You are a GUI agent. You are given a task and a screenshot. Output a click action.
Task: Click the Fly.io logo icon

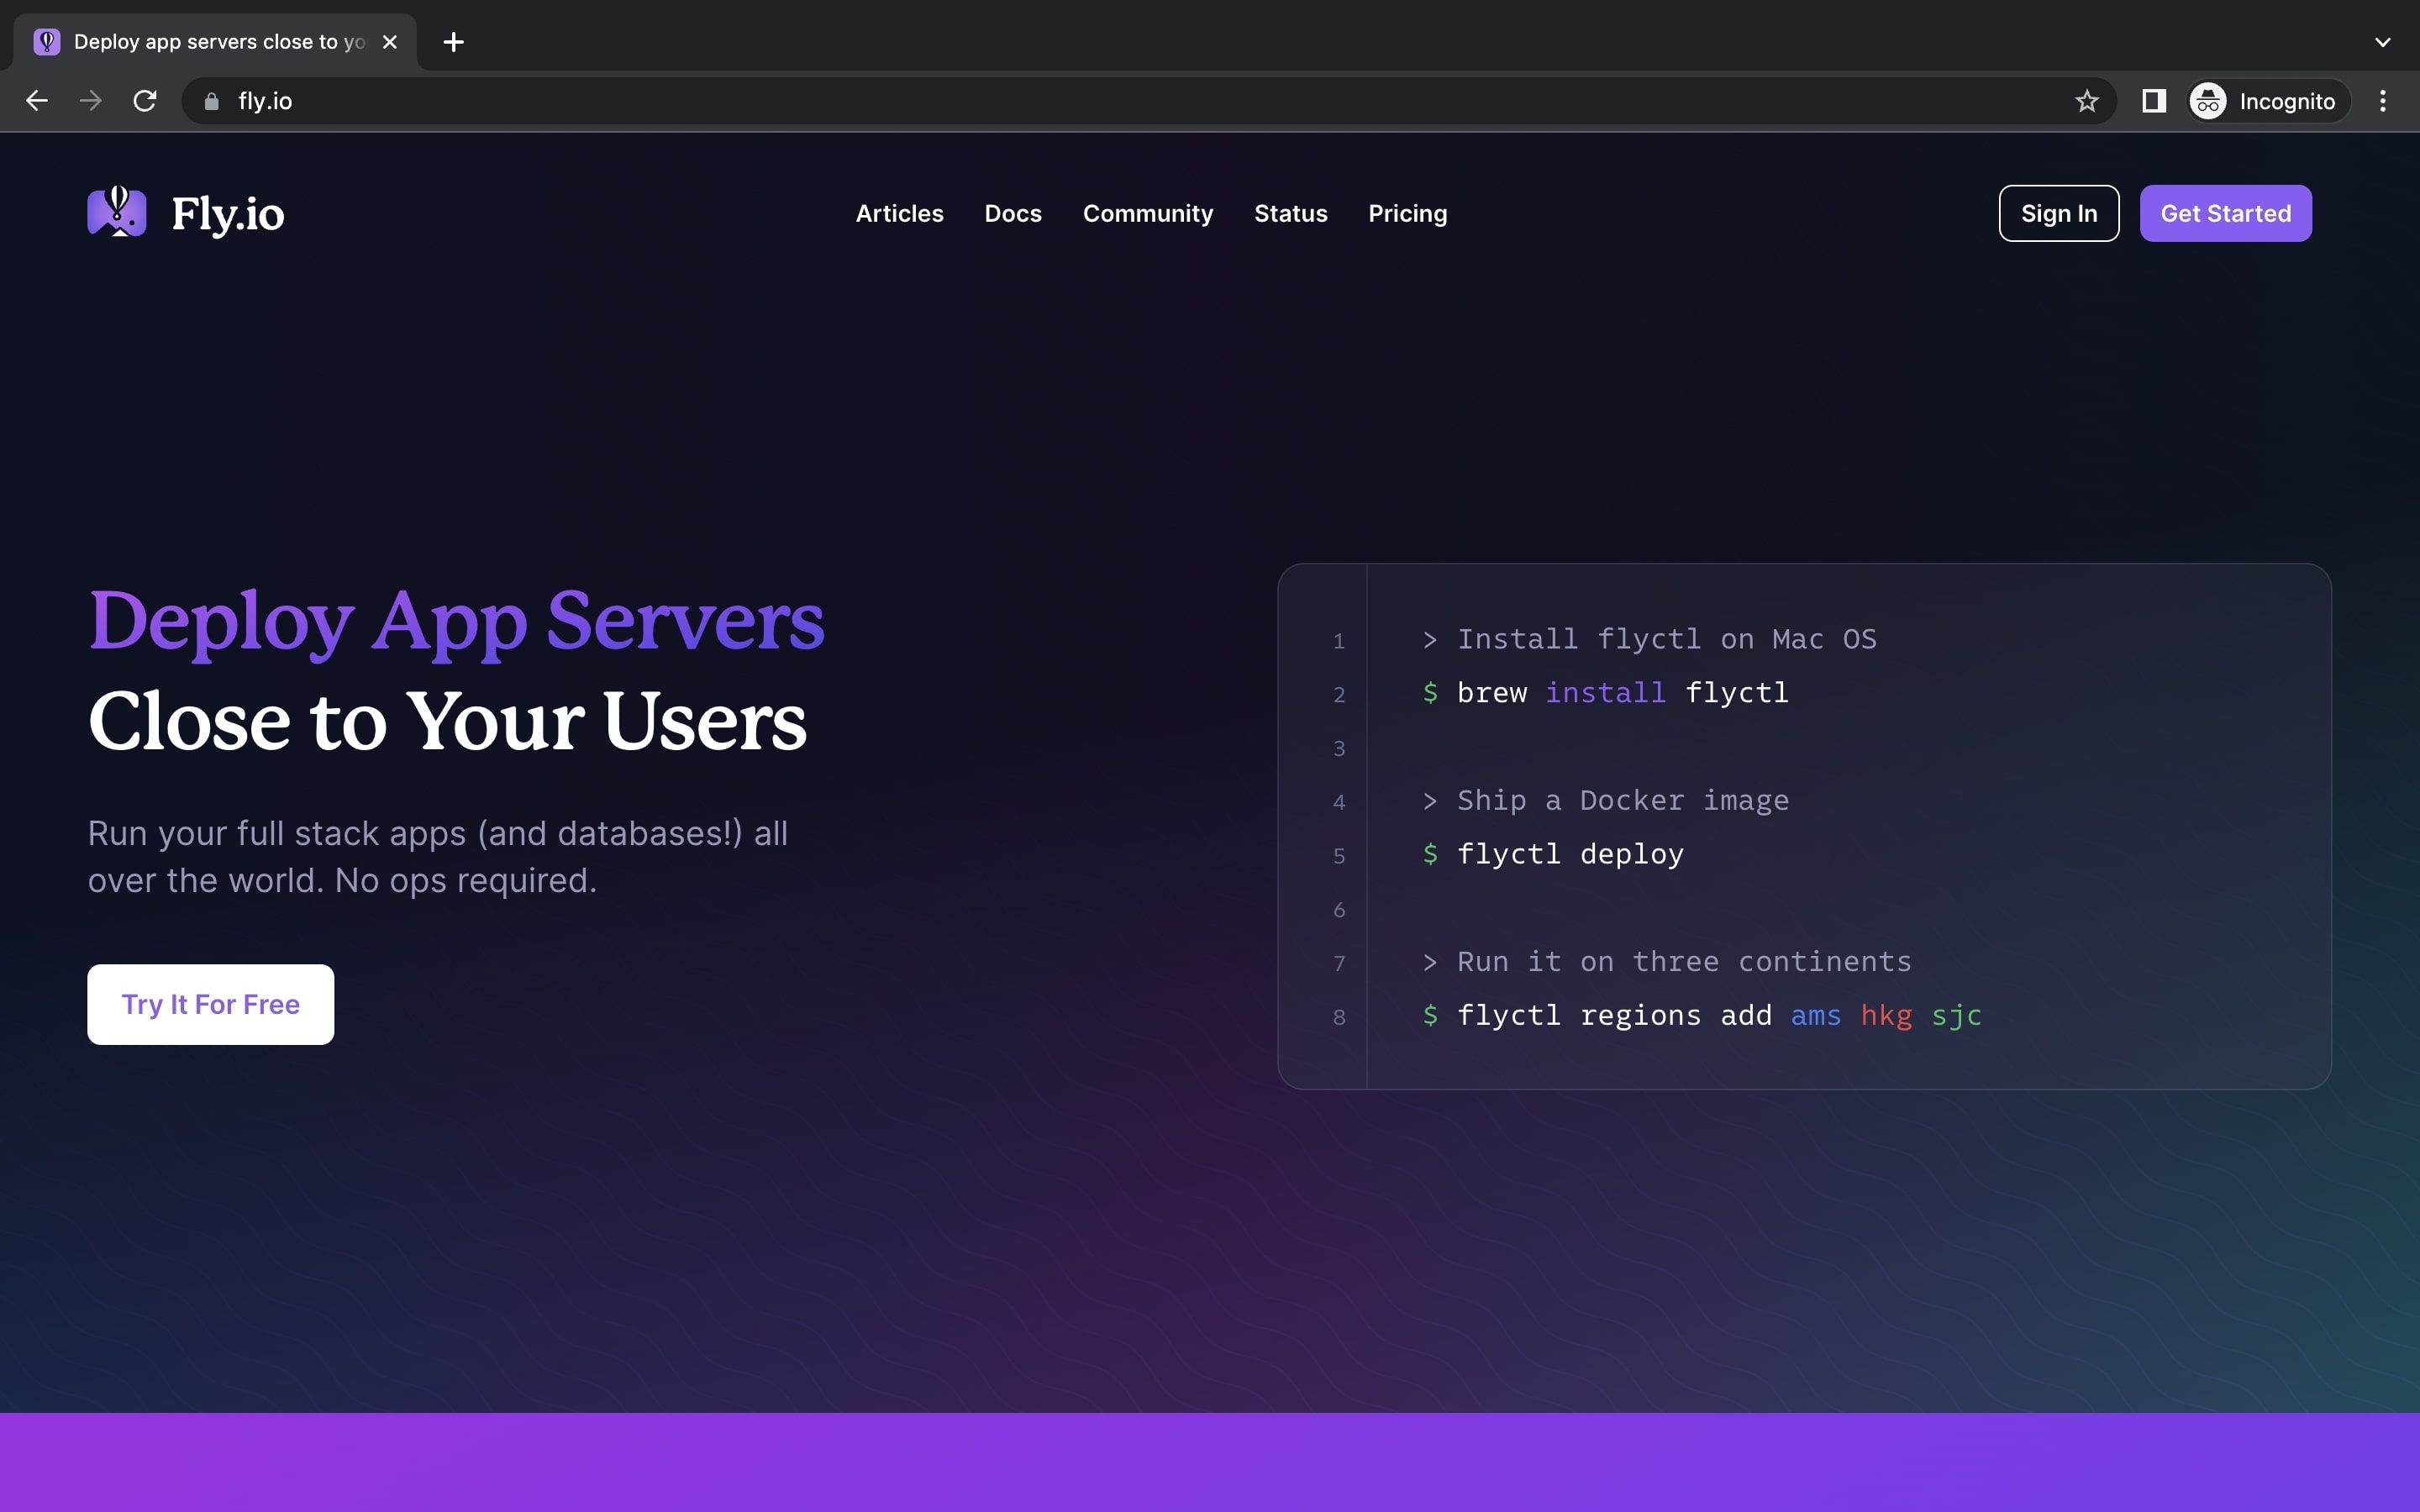coord(117,213)
